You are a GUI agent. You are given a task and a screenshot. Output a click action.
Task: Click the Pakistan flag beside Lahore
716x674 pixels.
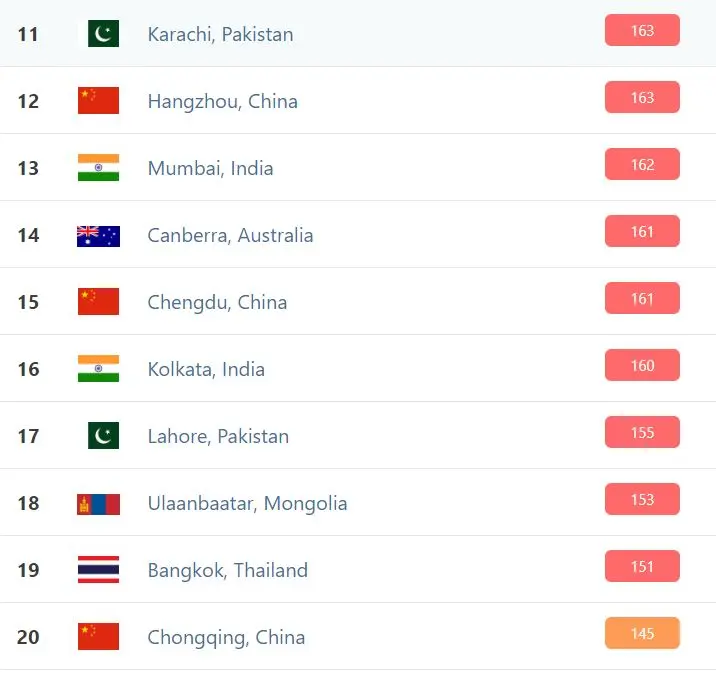pos(99,435)
